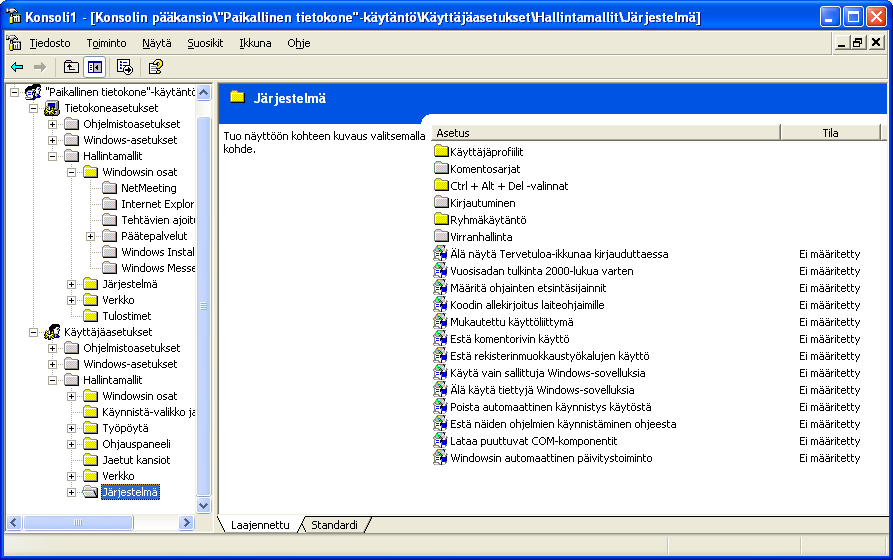Viewport: 893px width, 560px height.
Task: Sort the list by the Tila column header
Action: pos(830,133)
